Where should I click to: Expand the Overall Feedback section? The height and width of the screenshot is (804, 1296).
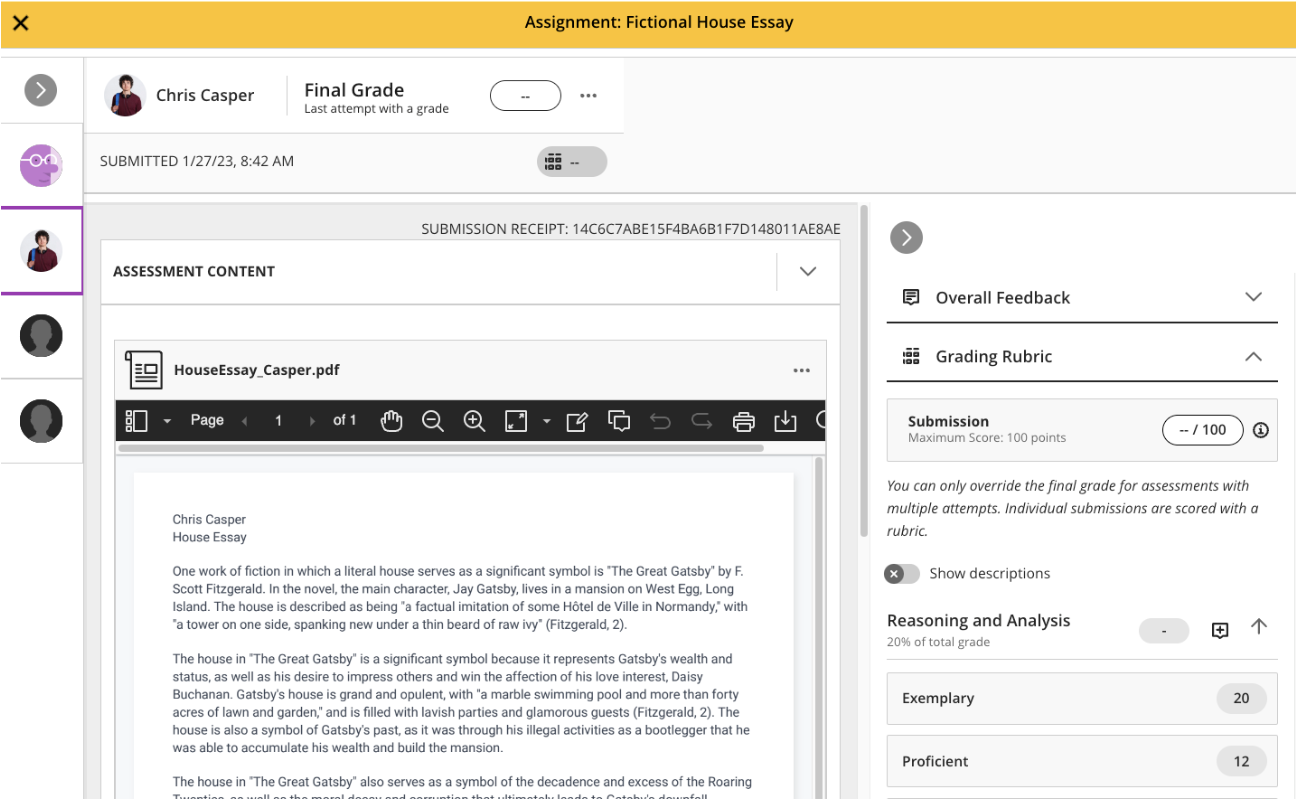[1252, 297]
